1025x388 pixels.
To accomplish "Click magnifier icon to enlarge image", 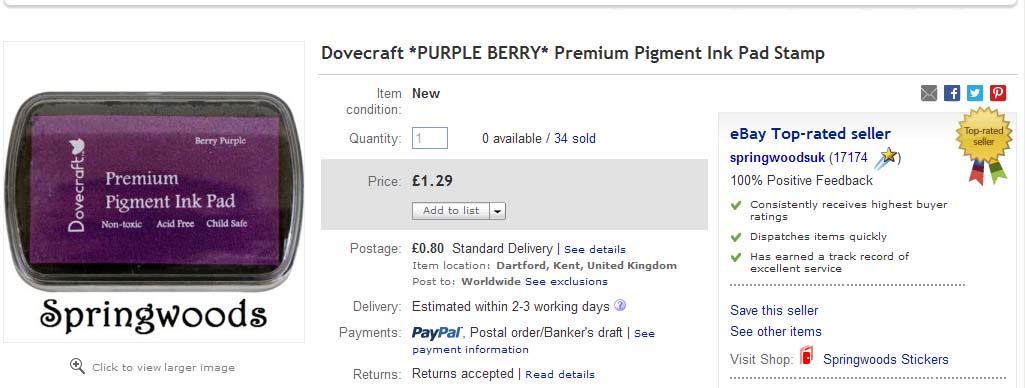I will coord(77,366).
